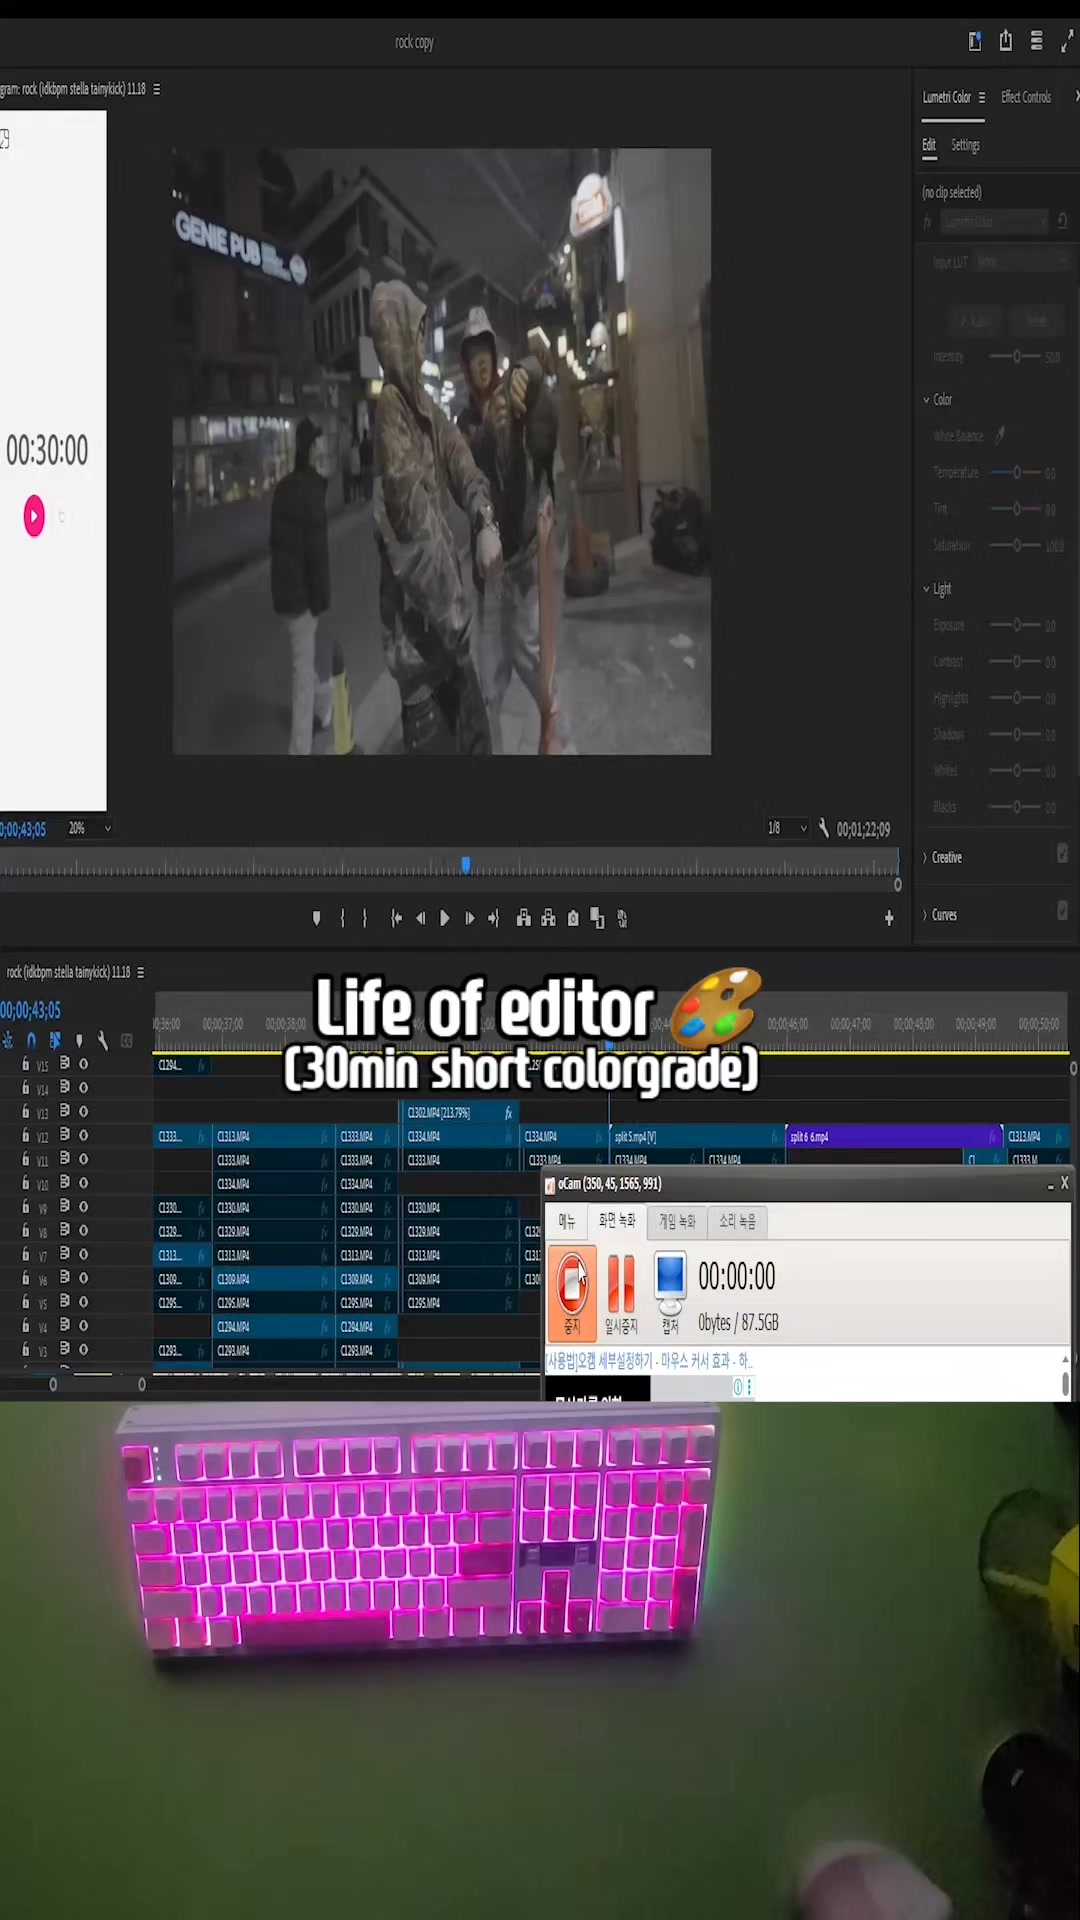
Task: Open the Lumetri Color effect dropdown
Action: tap(994, 221)
